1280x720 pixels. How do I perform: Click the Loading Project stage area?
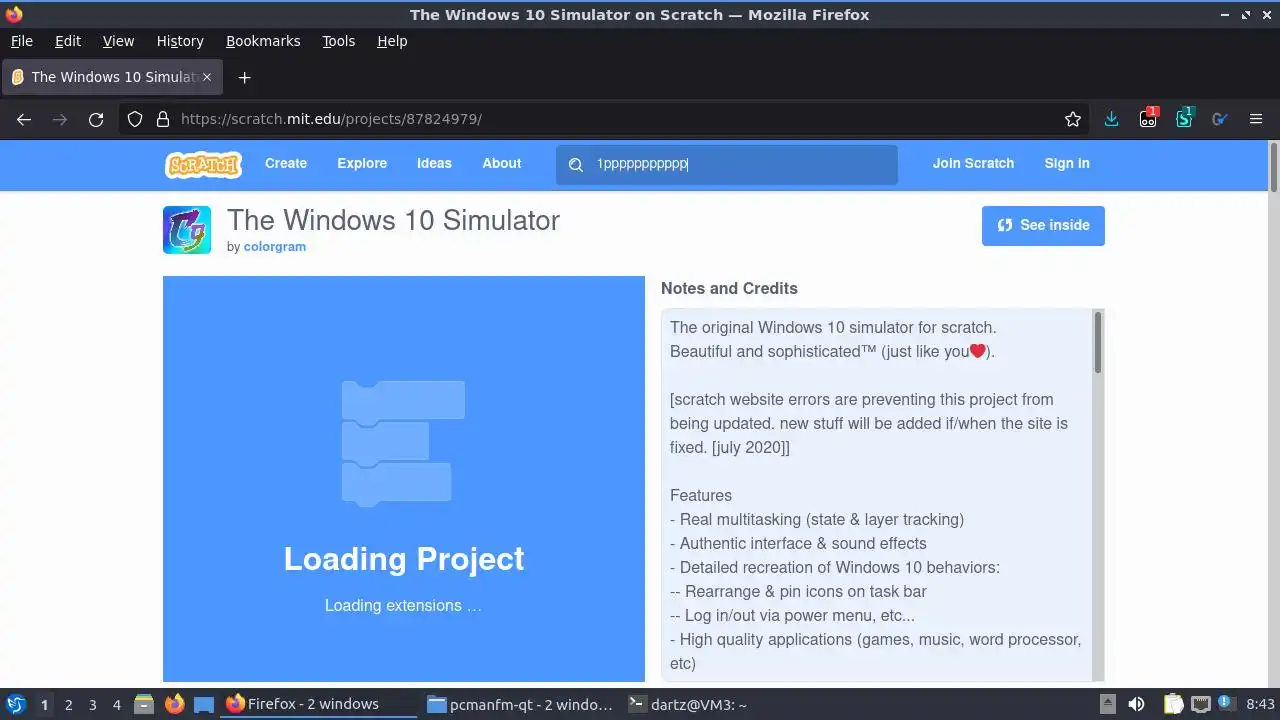coord(404,479)
